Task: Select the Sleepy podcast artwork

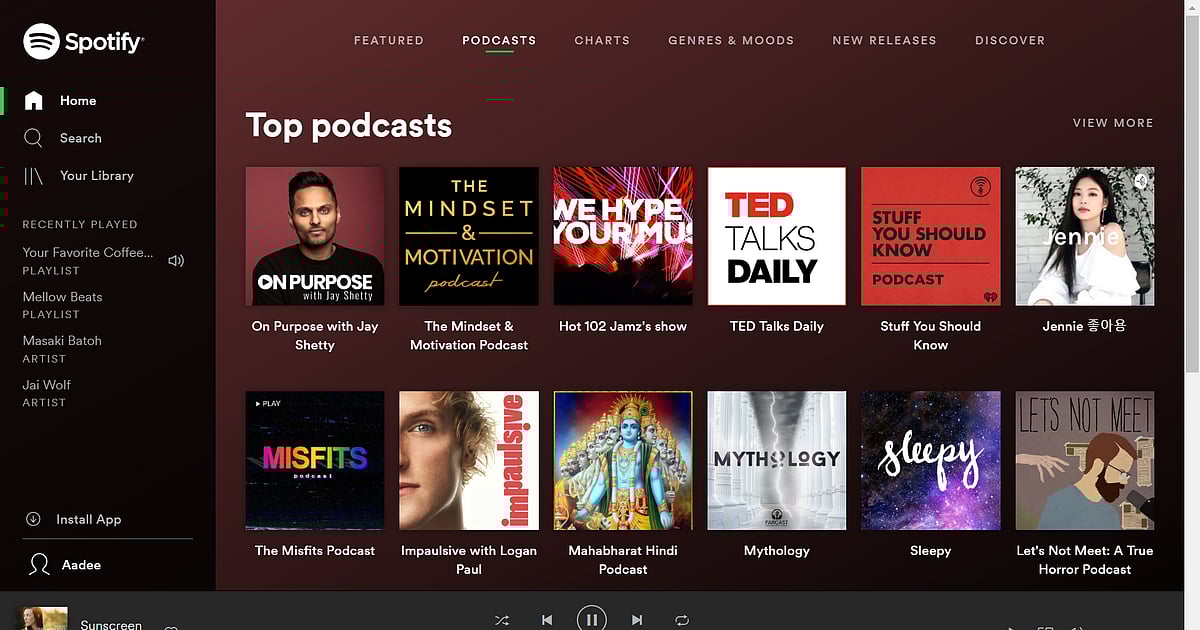Action: (x=931, y=460)
